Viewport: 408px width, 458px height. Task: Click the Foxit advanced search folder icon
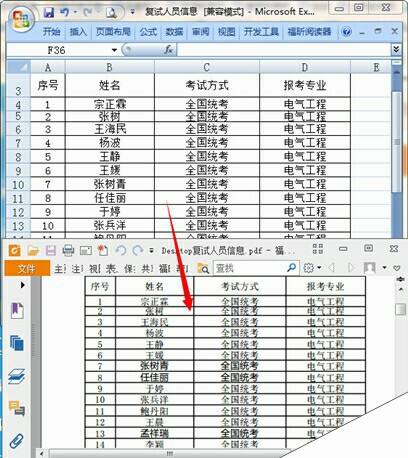[x=203, y=268]
